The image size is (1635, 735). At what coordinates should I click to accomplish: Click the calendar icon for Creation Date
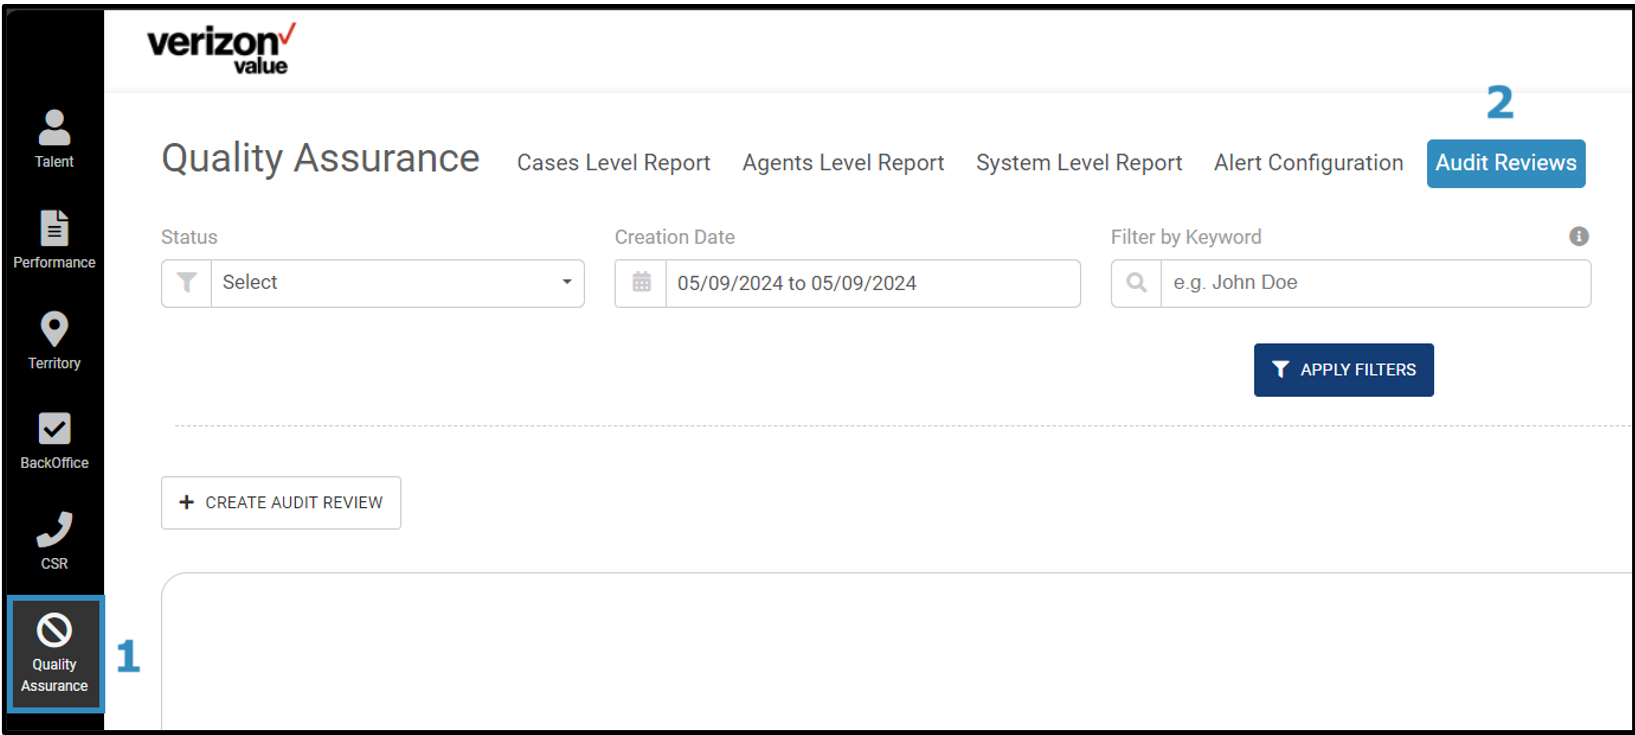641,283
